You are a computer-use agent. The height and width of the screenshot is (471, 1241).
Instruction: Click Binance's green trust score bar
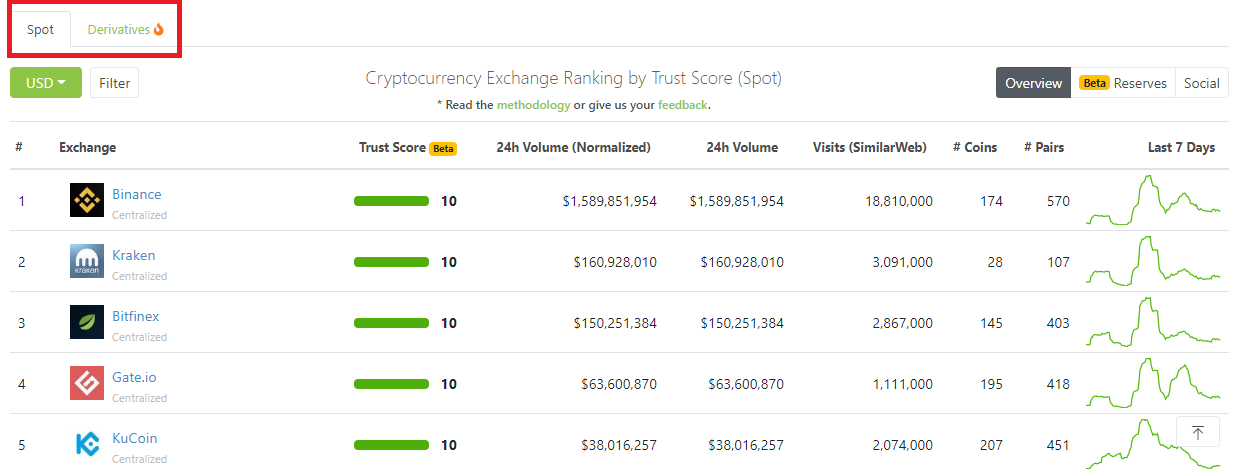(x=391, y=201)
